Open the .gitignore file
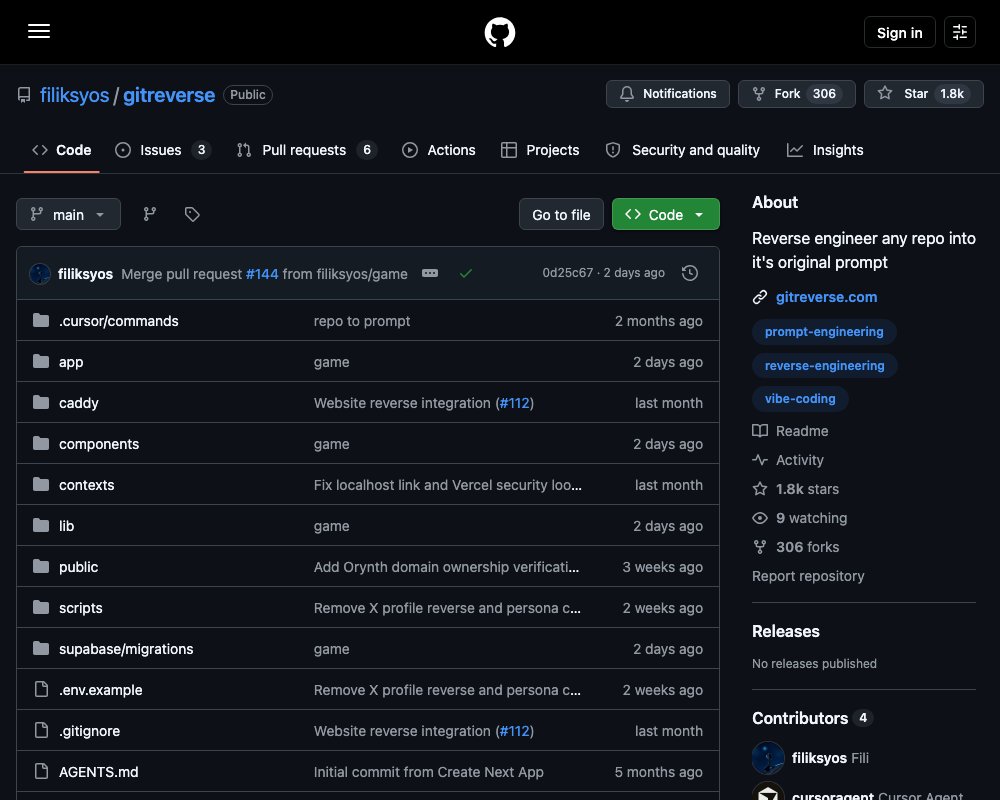The height and width of the screenshot is (800, 1000). point(89,731)
